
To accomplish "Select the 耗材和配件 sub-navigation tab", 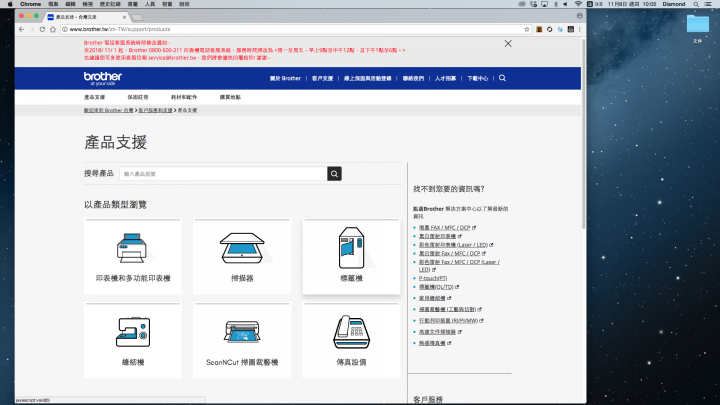I will [x=184, y=97].
